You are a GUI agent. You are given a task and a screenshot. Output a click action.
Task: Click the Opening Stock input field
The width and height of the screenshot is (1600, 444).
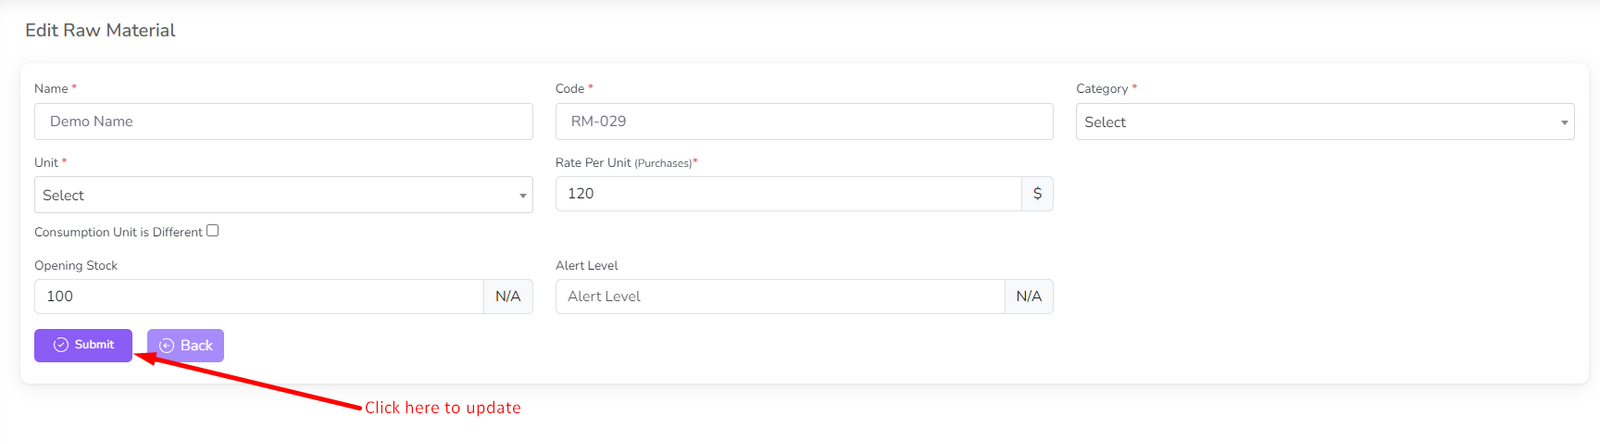click(x=258, y=297)
